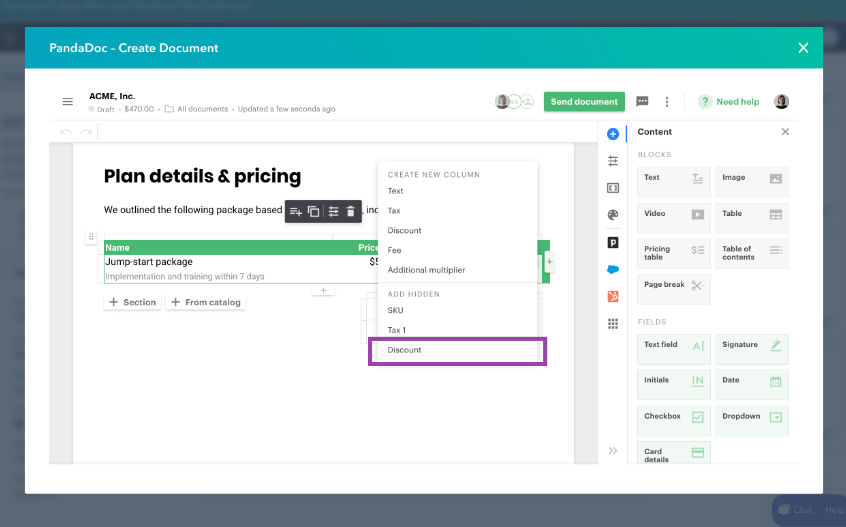Select the Initials field

[x=673, y=385]
